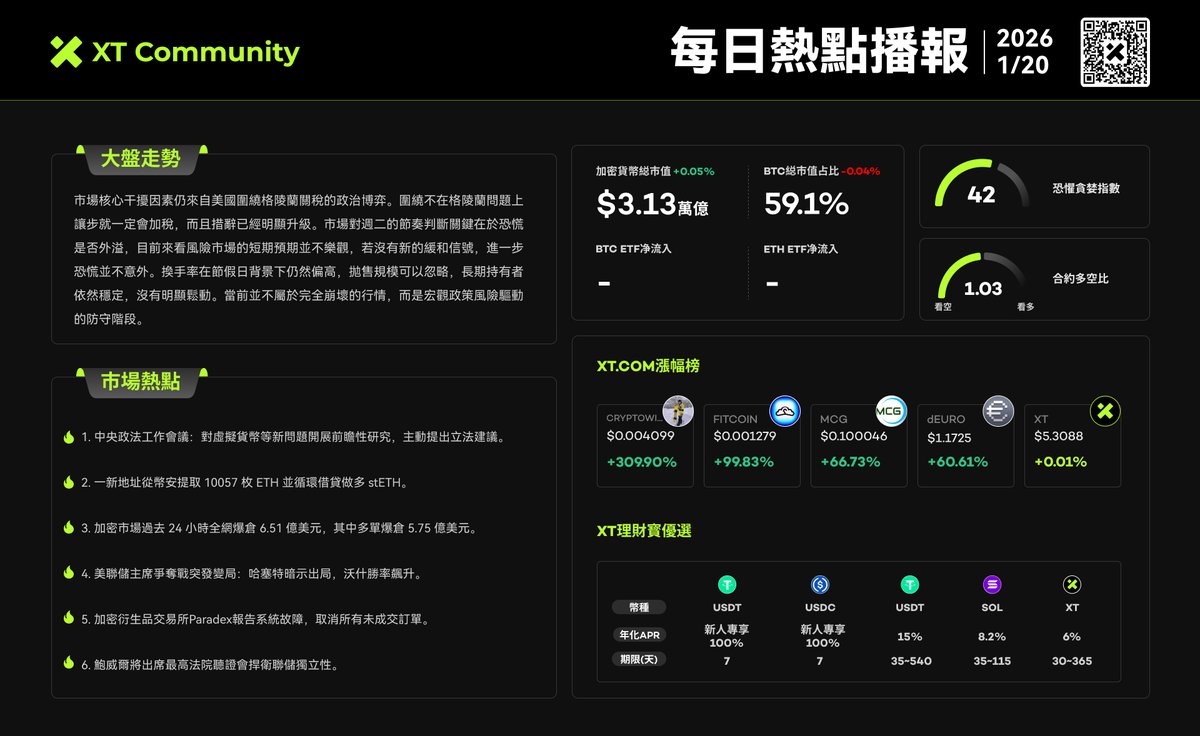
Task: Click the USDT coin icon in 理財寶優選
Action: coord(727,582)
